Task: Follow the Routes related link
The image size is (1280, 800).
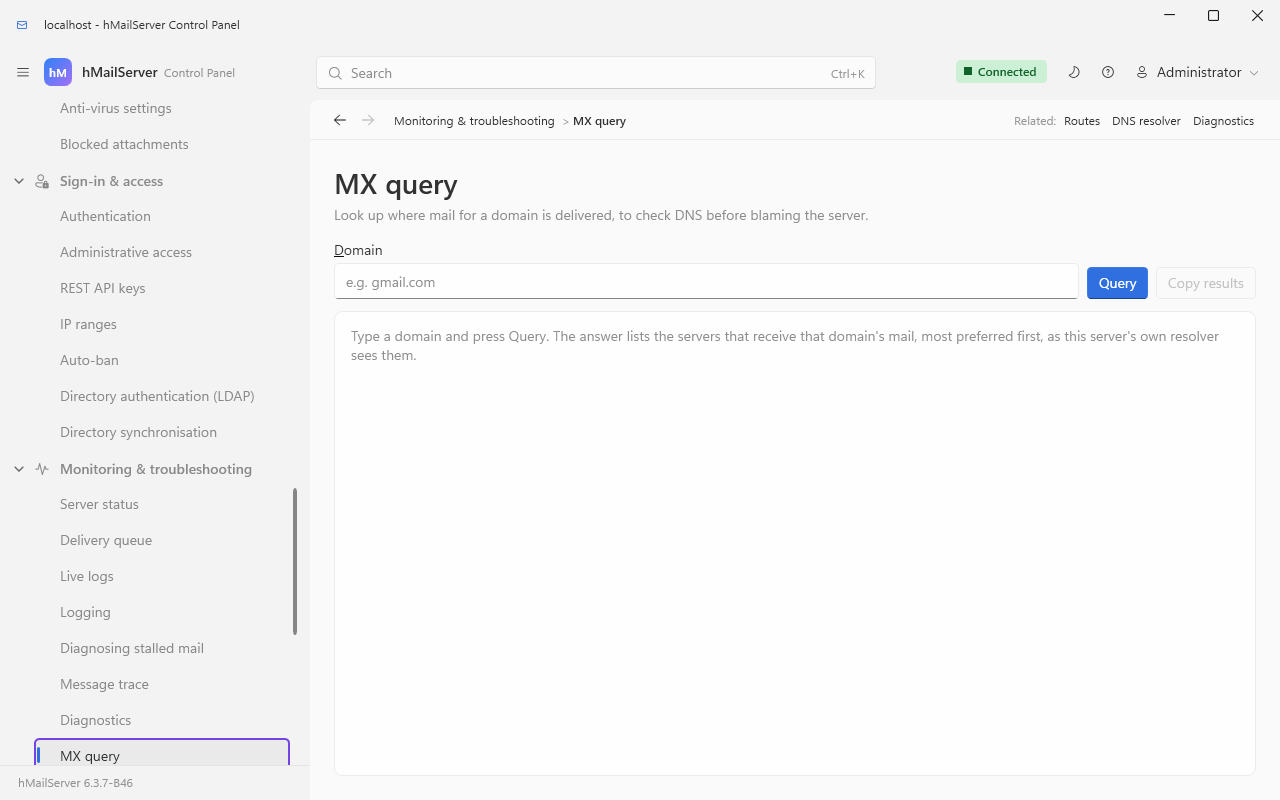Action: 1082,120
